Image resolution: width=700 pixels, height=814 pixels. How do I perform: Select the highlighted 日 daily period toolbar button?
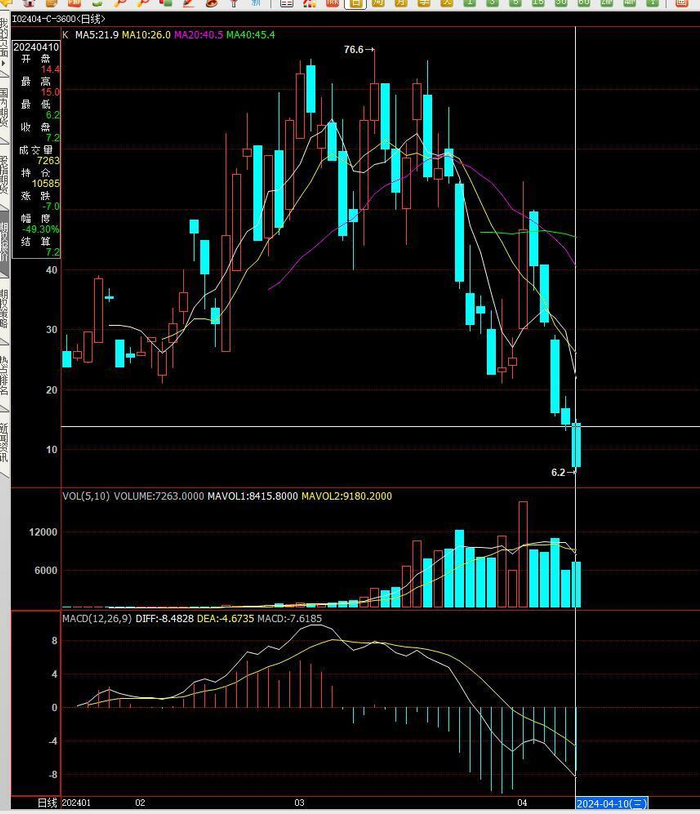(x=355, y=3)
